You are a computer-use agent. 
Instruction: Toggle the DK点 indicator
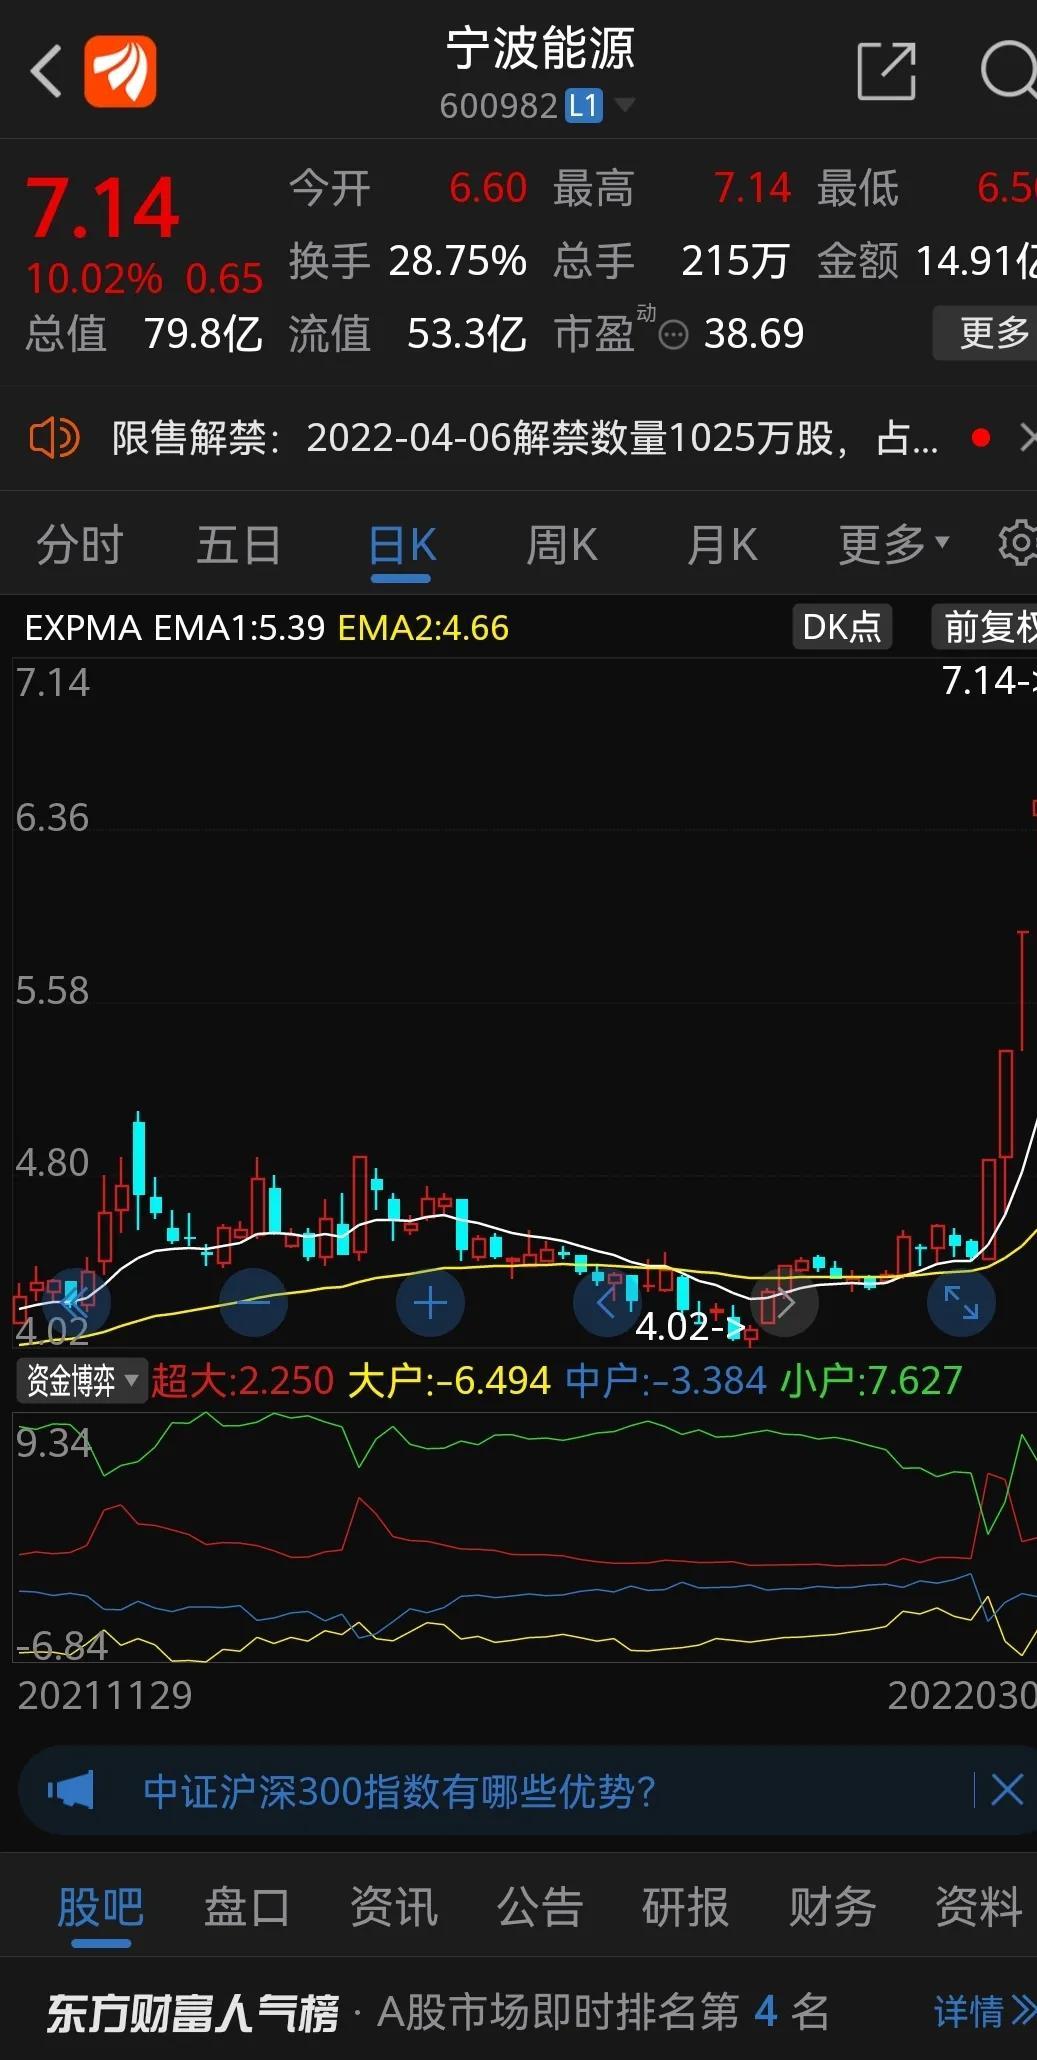click(x=841, y=627)
